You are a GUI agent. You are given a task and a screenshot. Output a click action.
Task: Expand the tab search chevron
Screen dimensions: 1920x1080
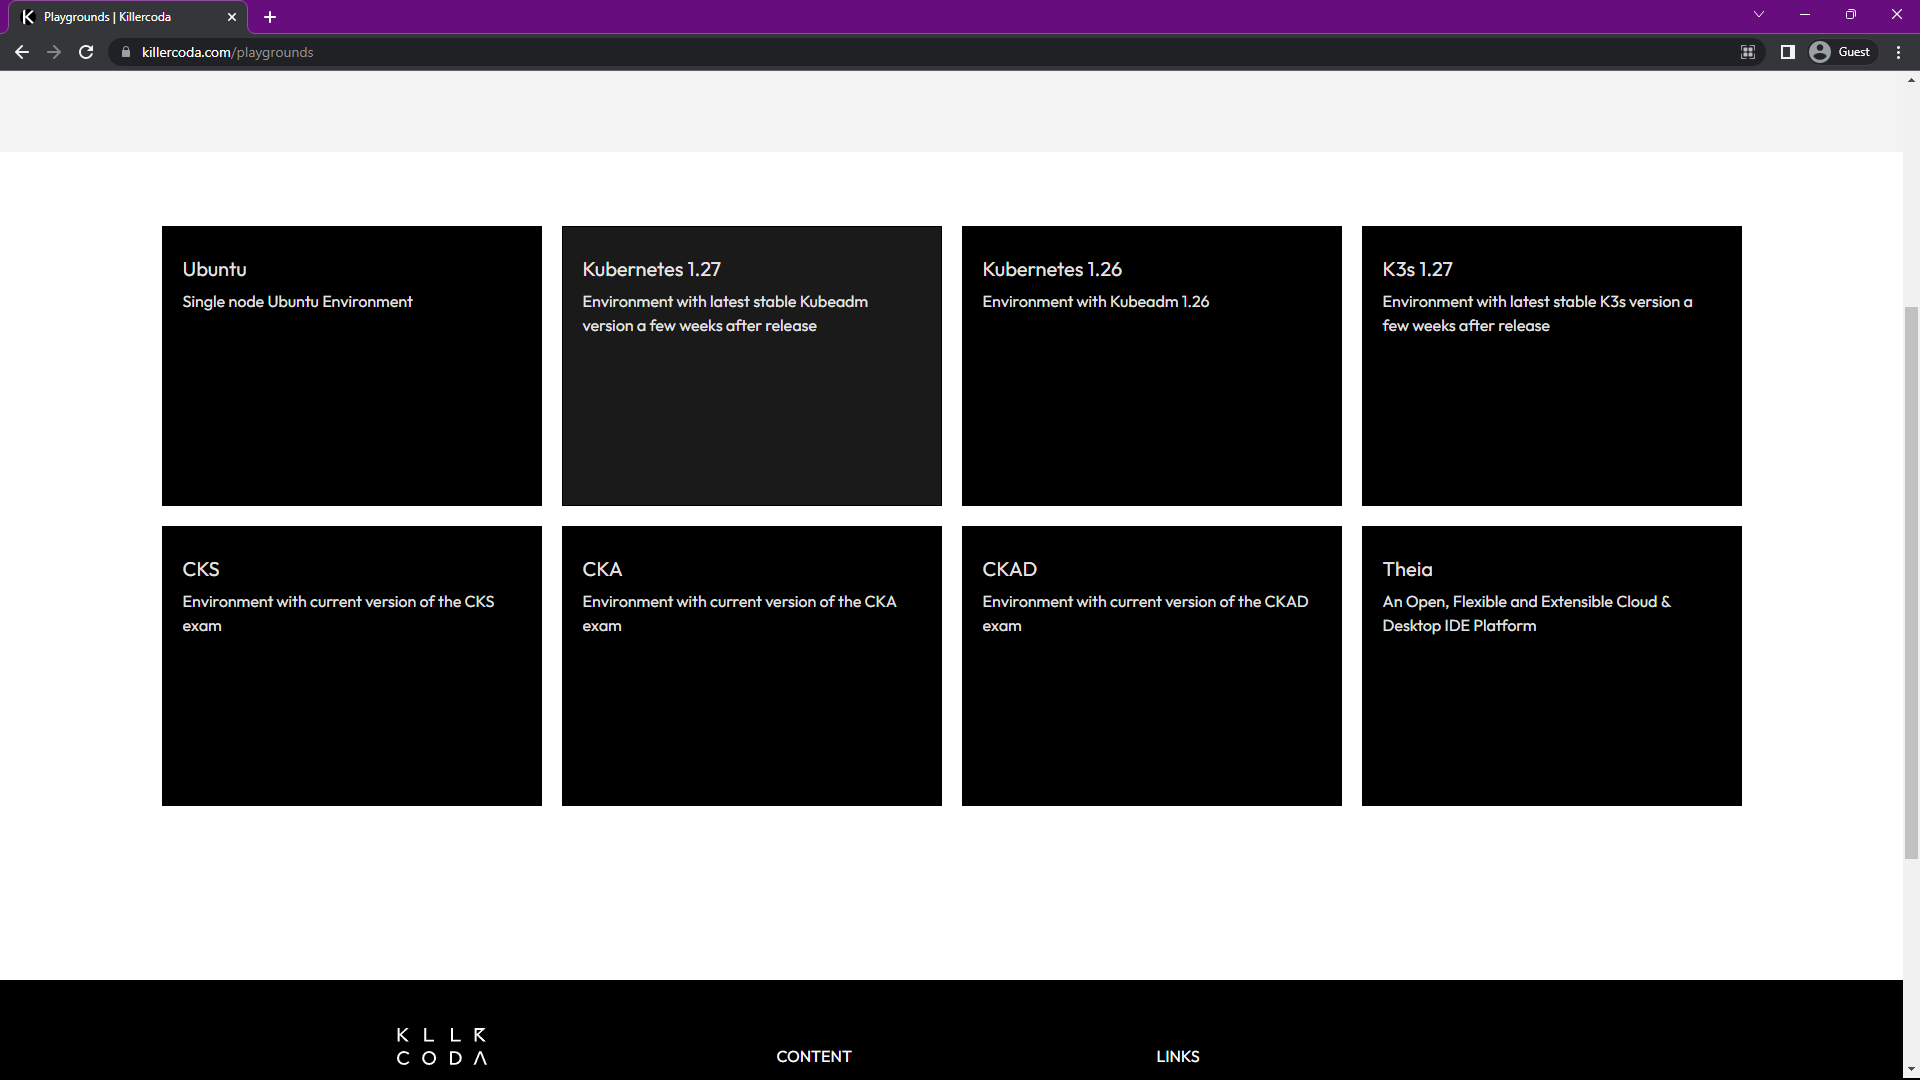(x=1759, y=15)
